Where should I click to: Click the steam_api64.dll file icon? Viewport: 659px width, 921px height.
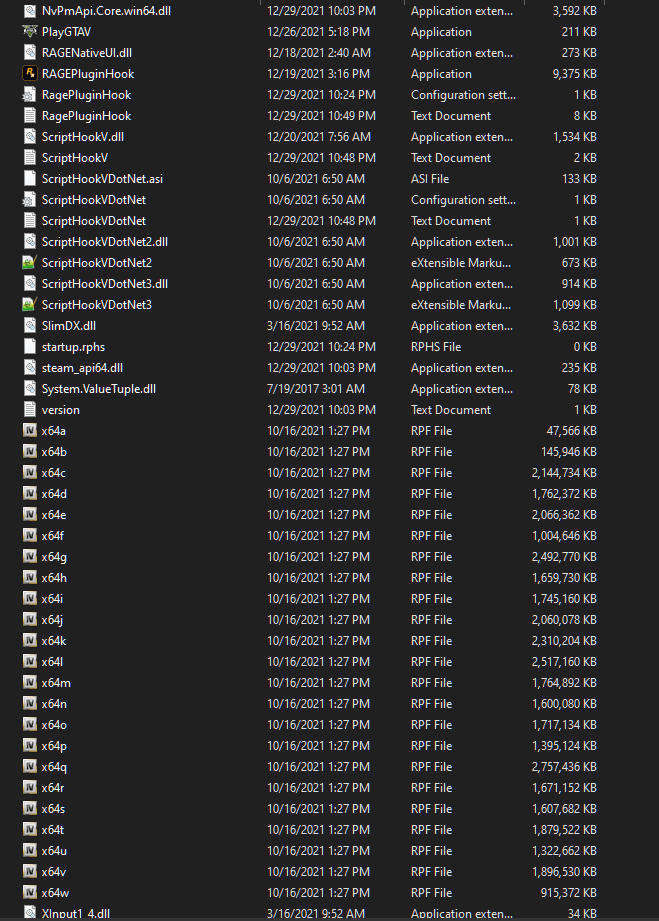point(29,368)
